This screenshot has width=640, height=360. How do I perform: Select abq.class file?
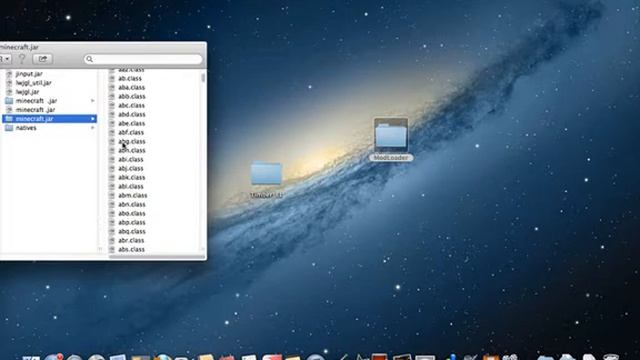coord(132,231)
